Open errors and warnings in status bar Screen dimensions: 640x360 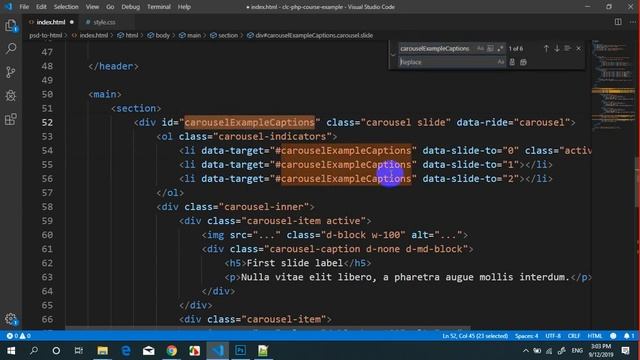18,336
